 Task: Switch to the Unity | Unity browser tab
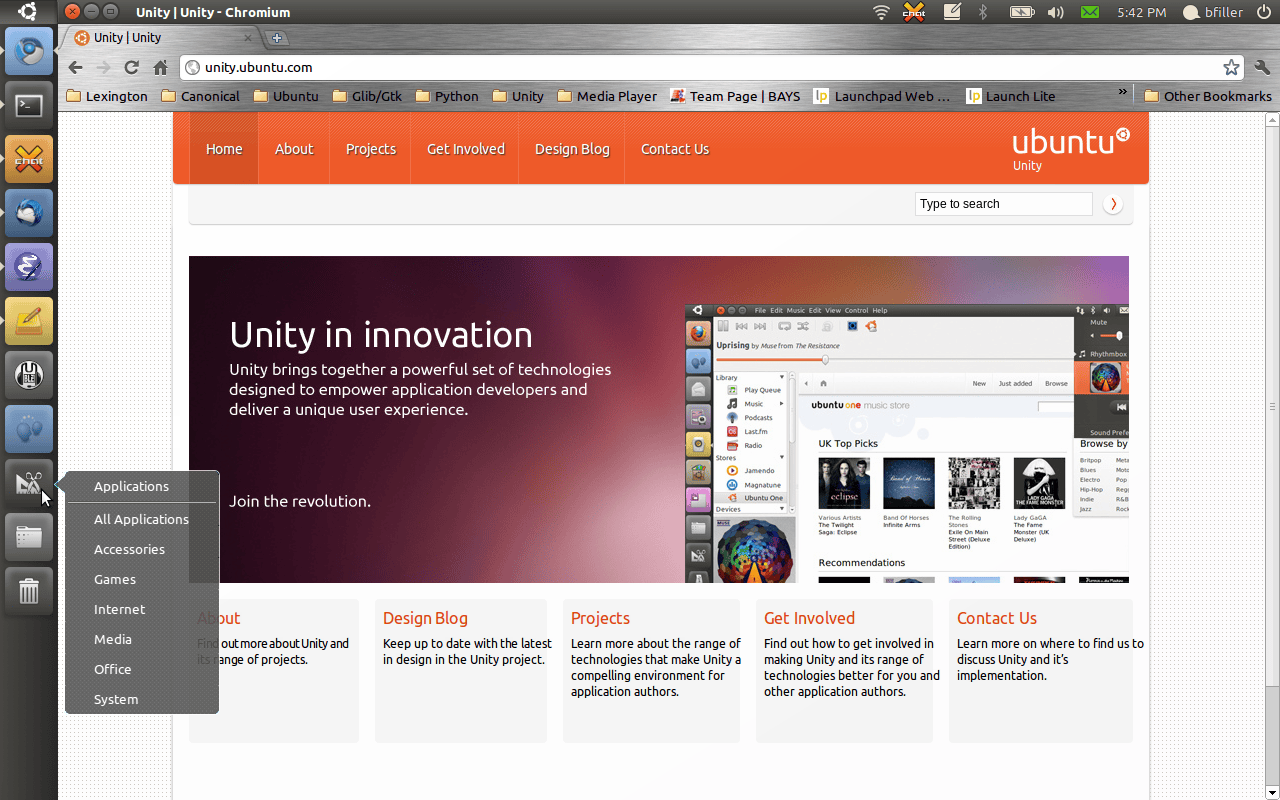tap(161, 38)
